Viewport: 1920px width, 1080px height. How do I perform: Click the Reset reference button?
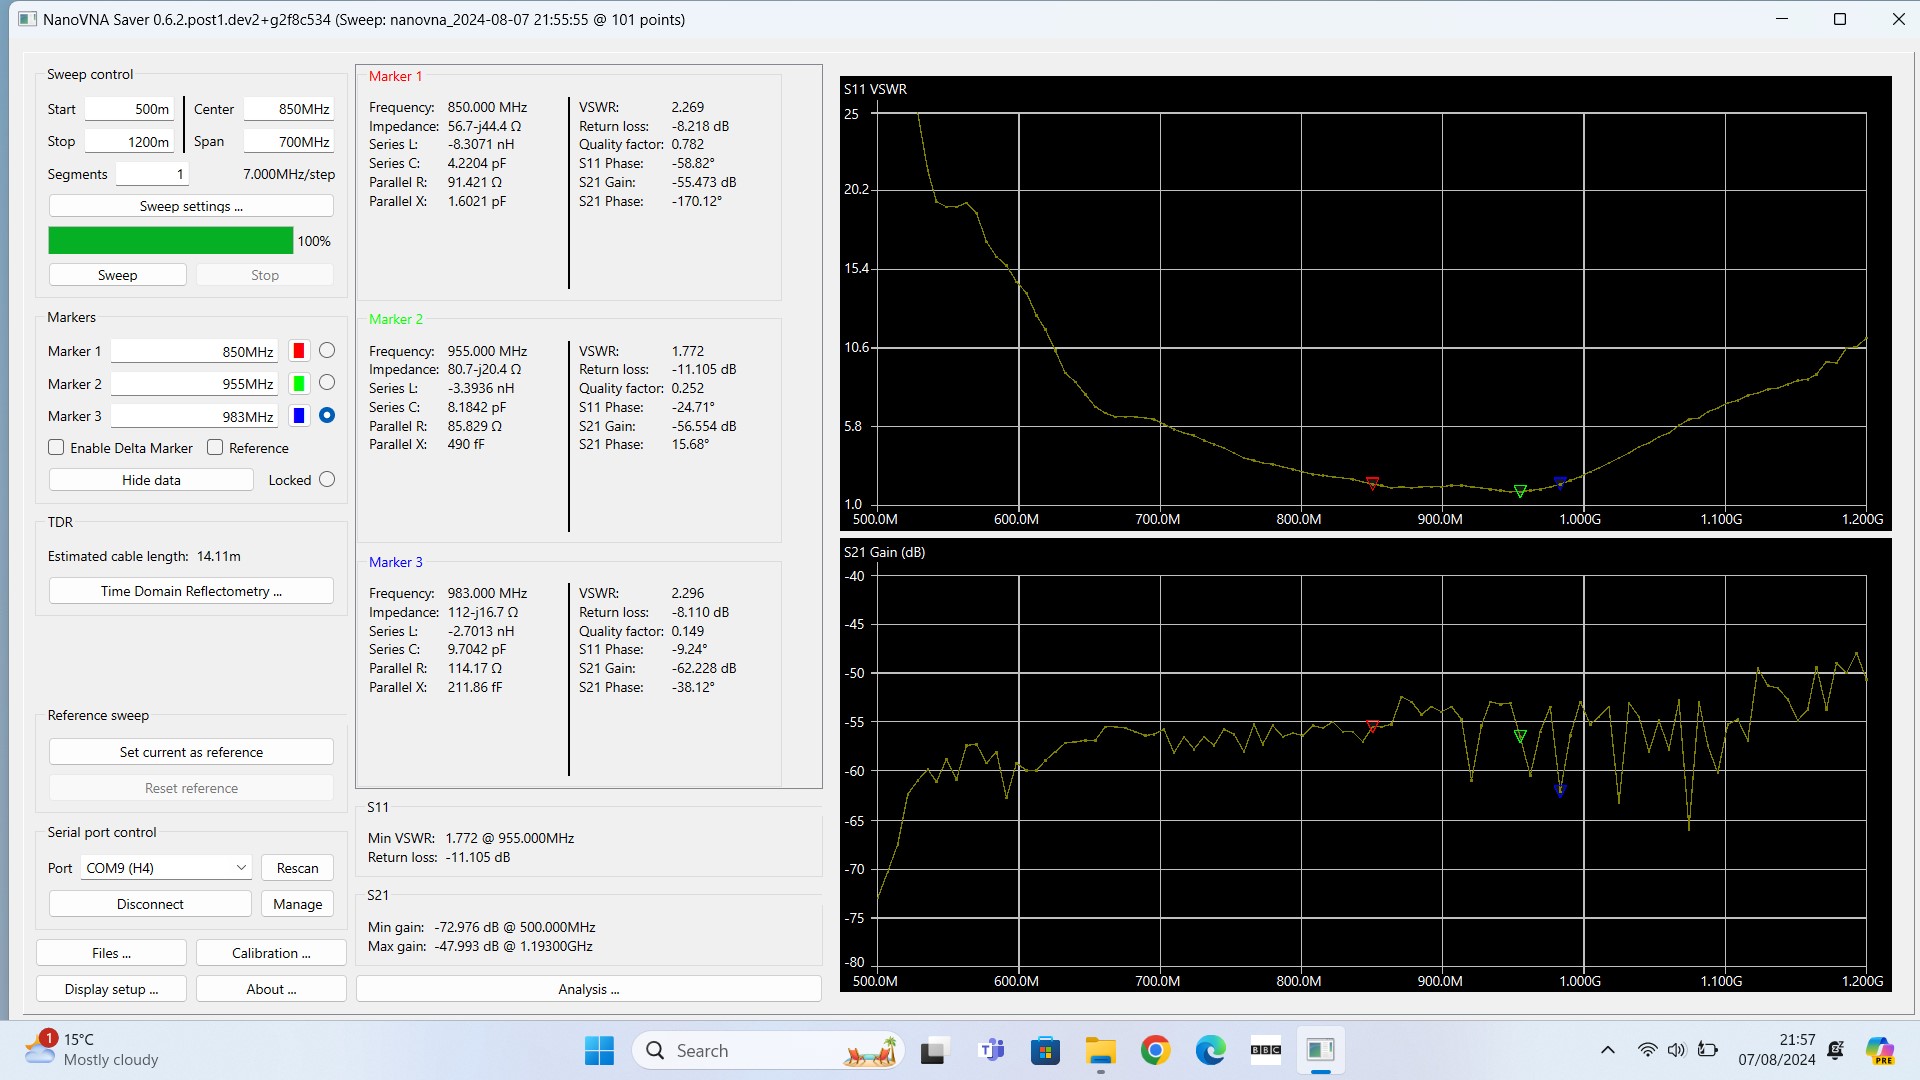click(191, 788)
